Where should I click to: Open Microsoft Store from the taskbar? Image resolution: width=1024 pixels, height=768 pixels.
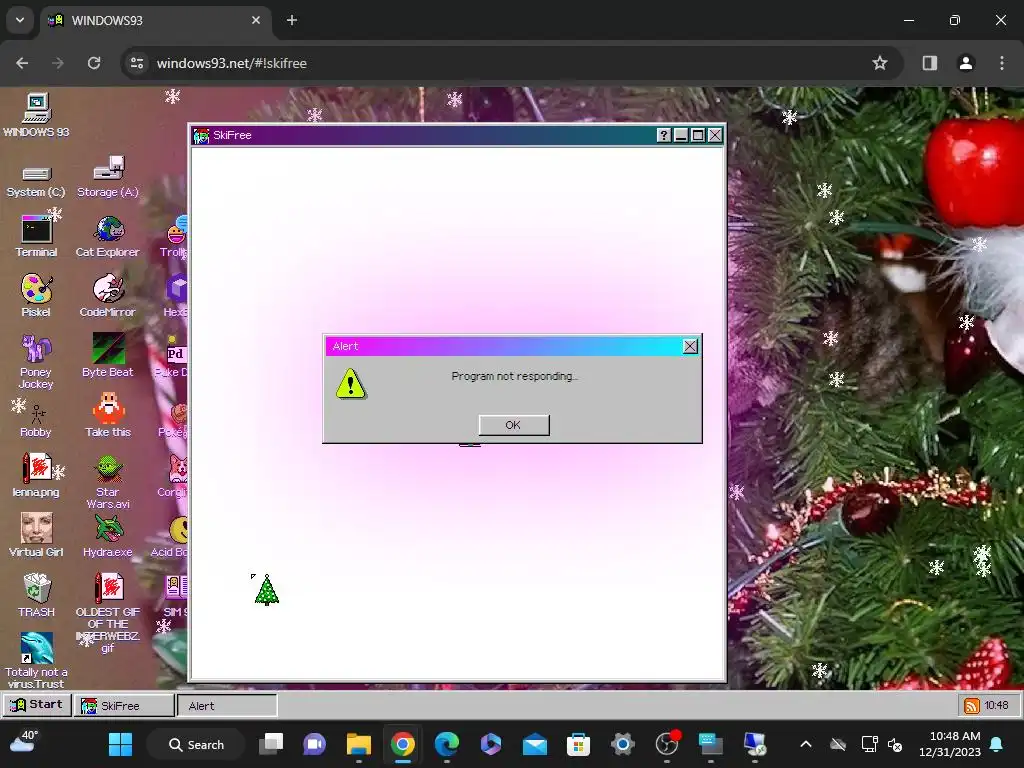tap(578, 744)
